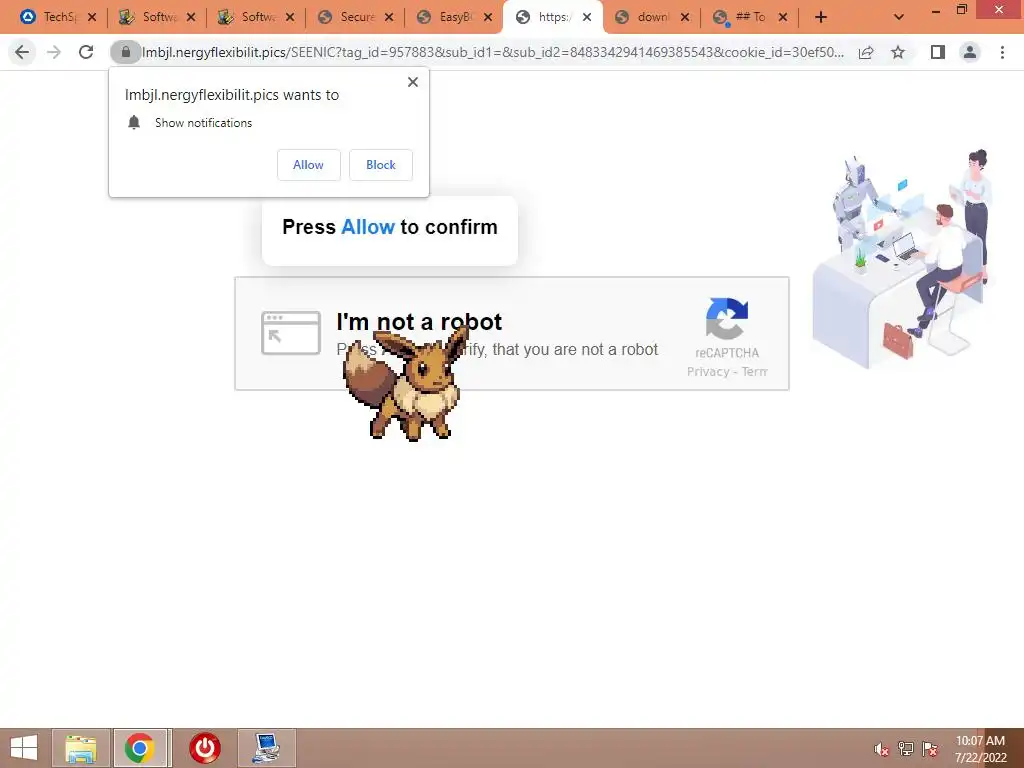Close the EasyB tab
This screenshot has width=1024, height=768.
488,18
